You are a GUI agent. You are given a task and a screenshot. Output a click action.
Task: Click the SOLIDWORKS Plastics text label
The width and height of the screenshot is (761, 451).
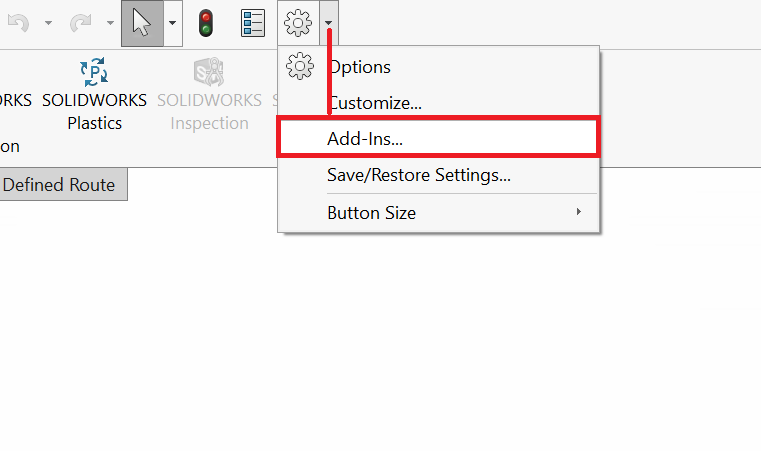(94, 111)
